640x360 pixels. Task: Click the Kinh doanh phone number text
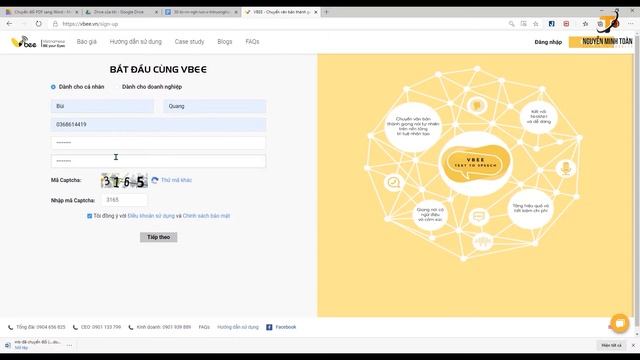click(164, 327)
